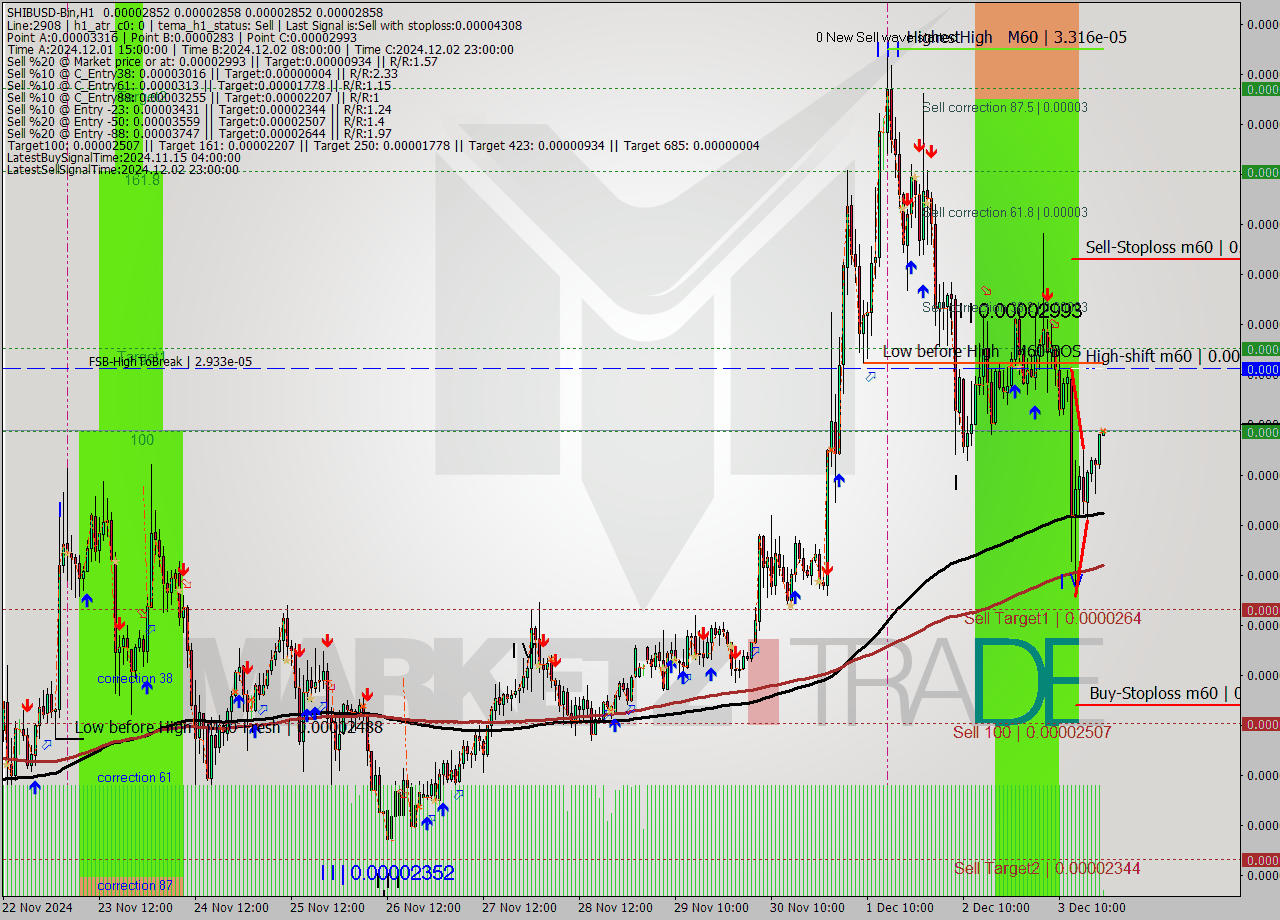This screenshot has width=1280, height=920.
Task: Select the 'Sell %20 @ Market price' line
Action: (x=222, y=61)
